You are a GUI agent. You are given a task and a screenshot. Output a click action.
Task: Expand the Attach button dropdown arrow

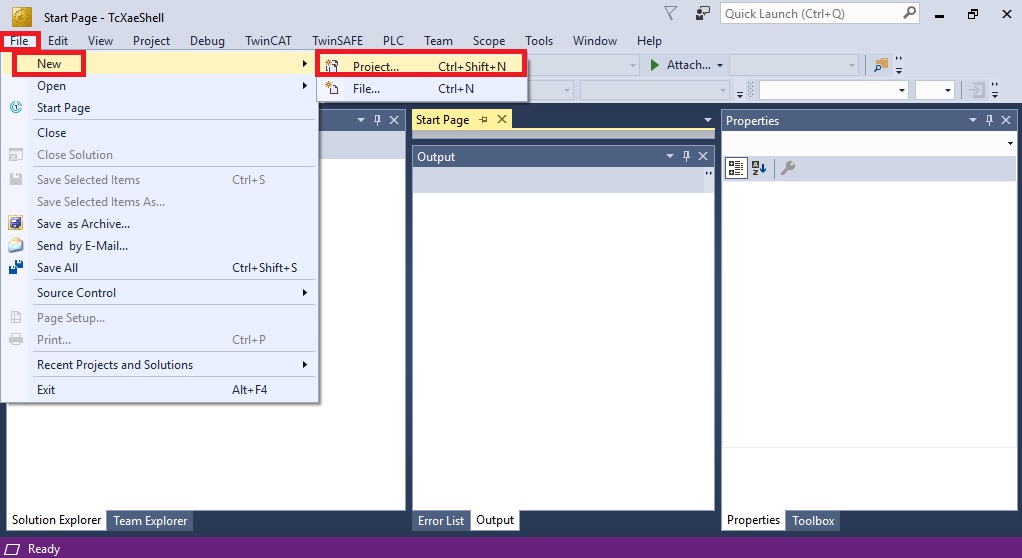pyautogui.click(x=720, y=65)
